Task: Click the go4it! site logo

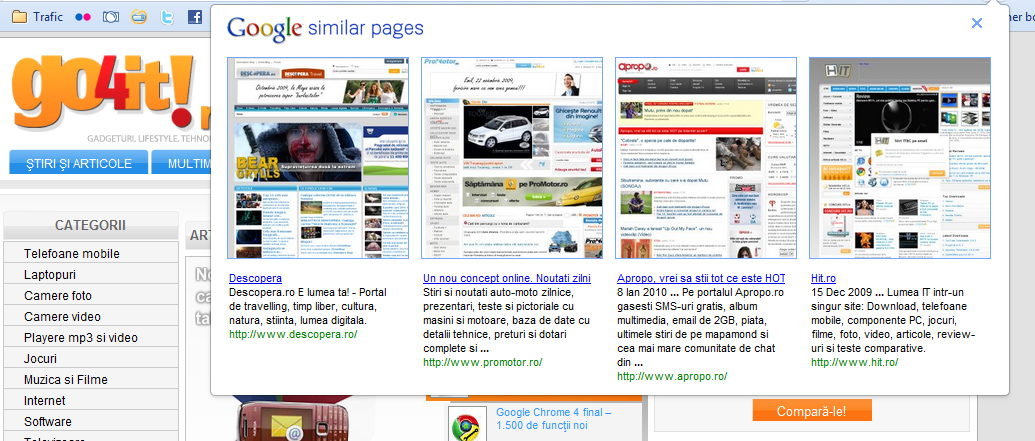Action: click(110, 90)
